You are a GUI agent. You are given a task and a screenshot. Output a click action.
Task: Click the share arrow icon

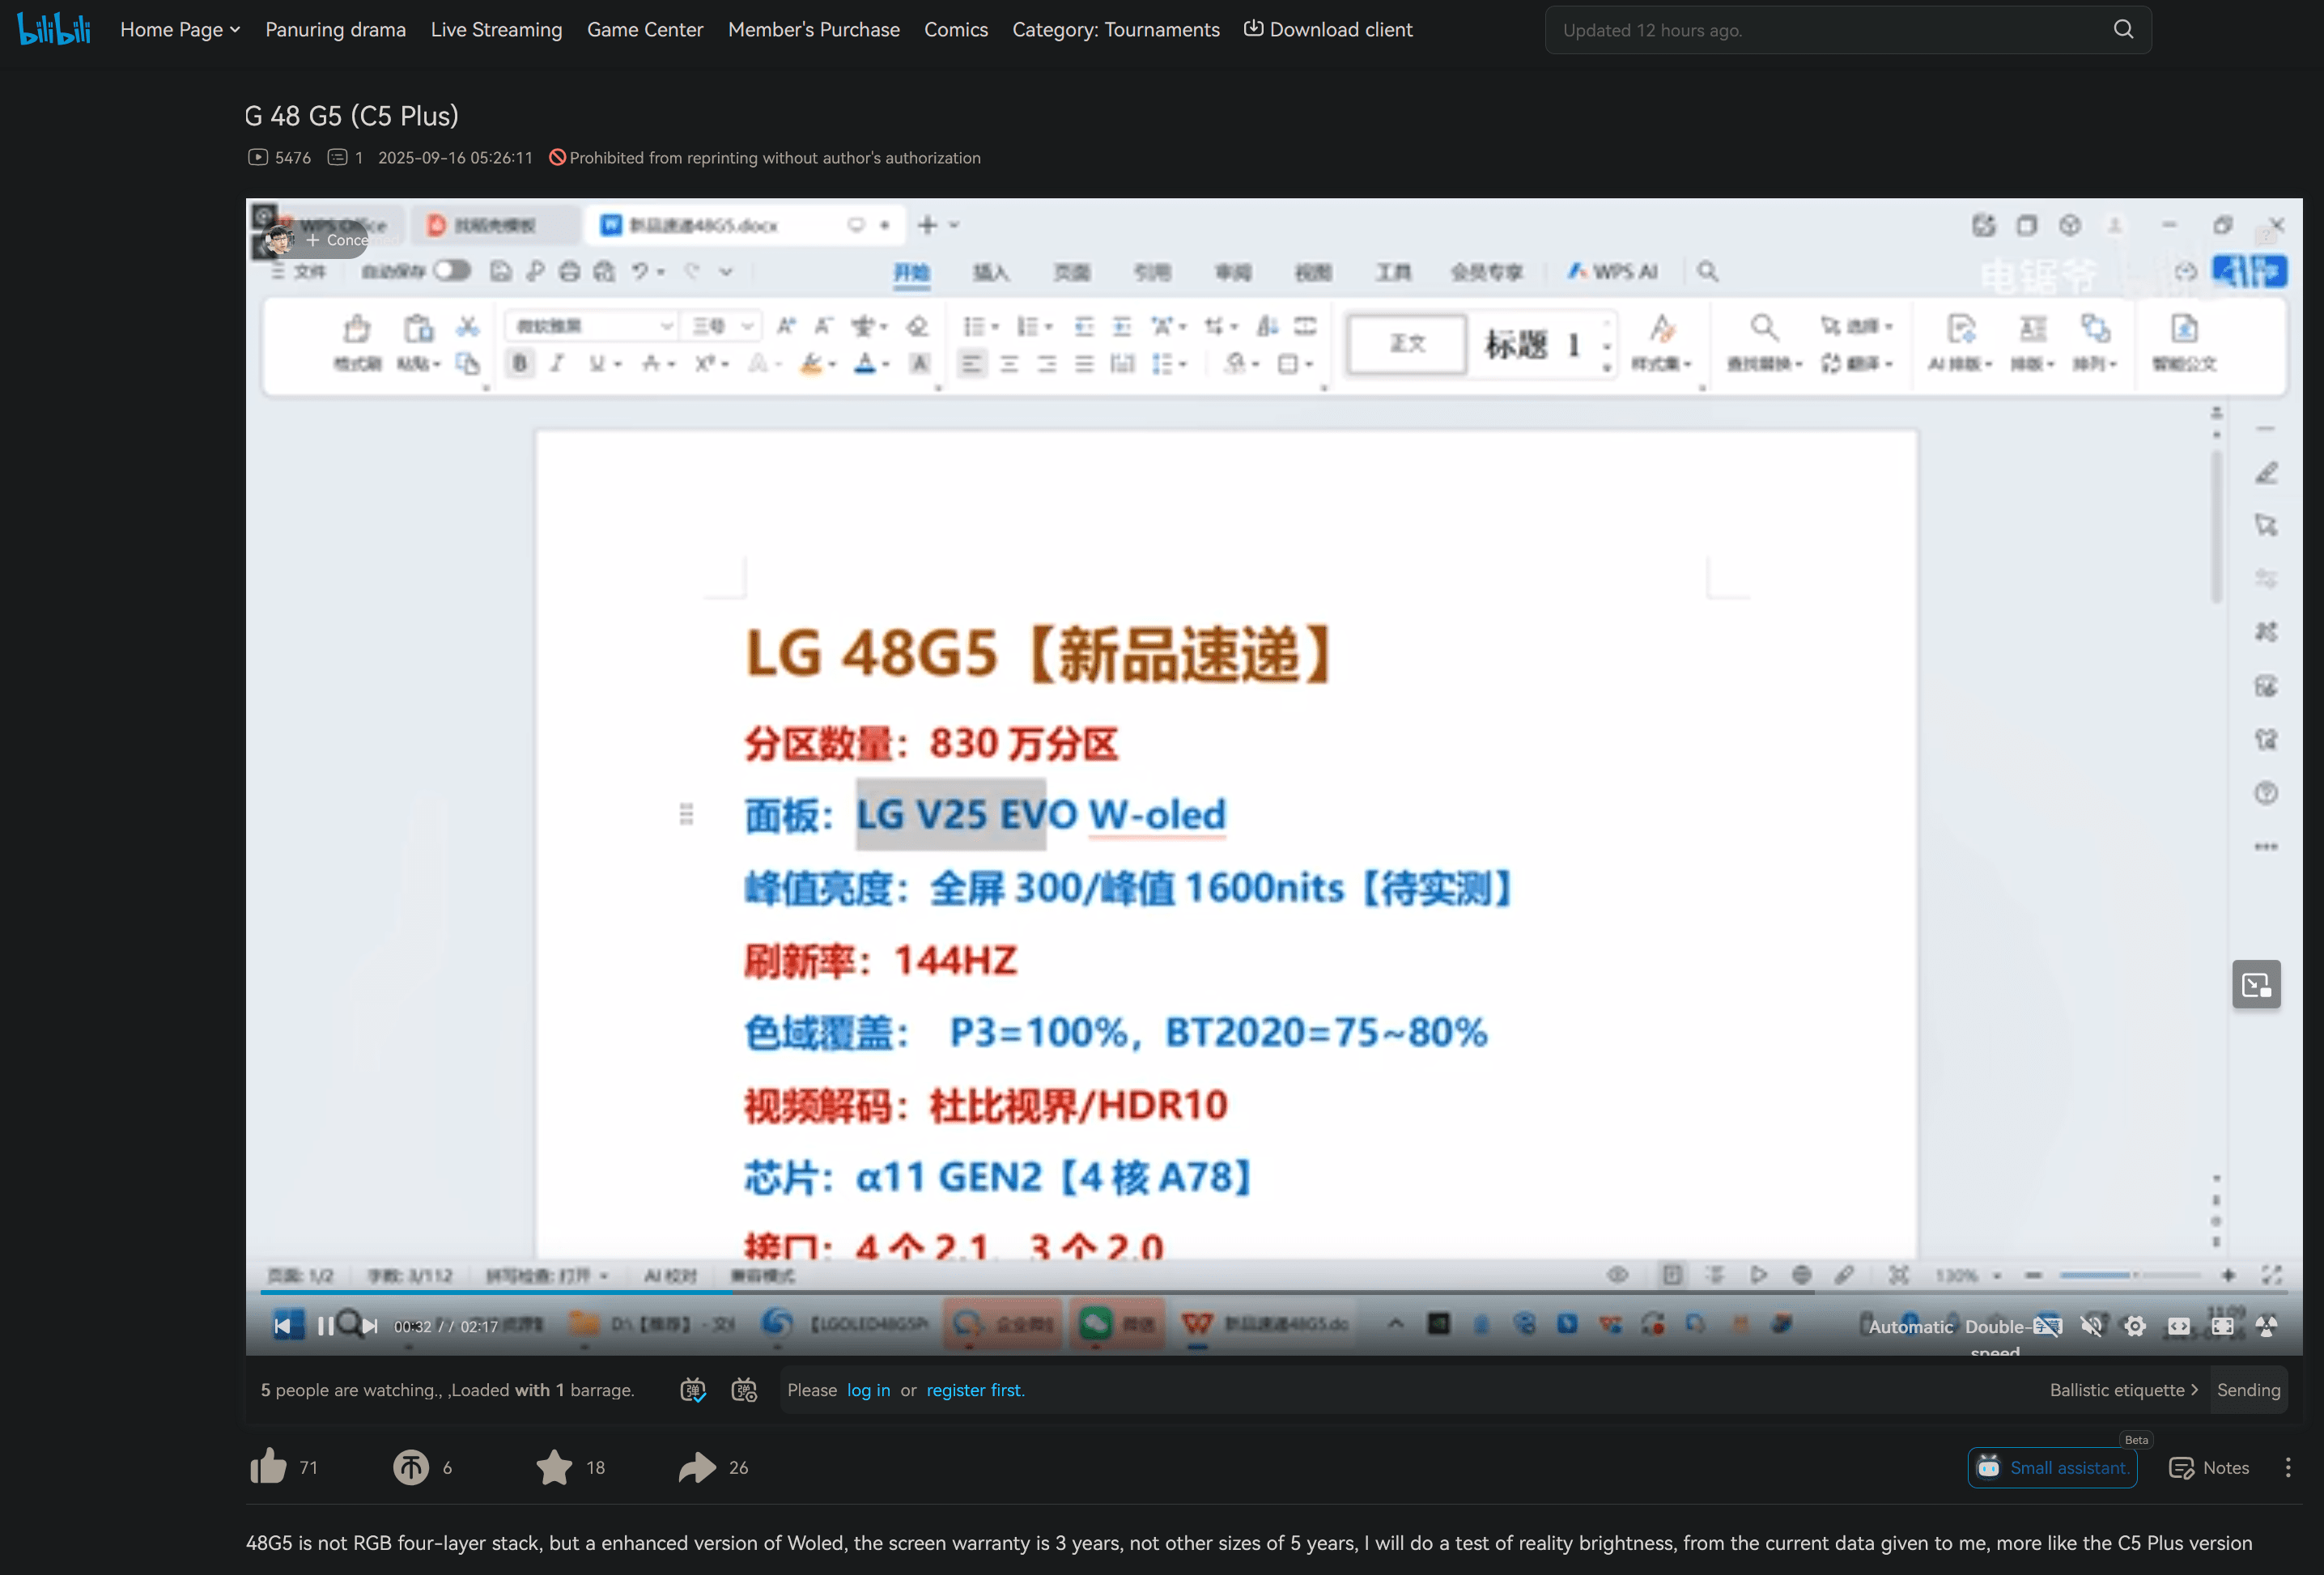697,1467
